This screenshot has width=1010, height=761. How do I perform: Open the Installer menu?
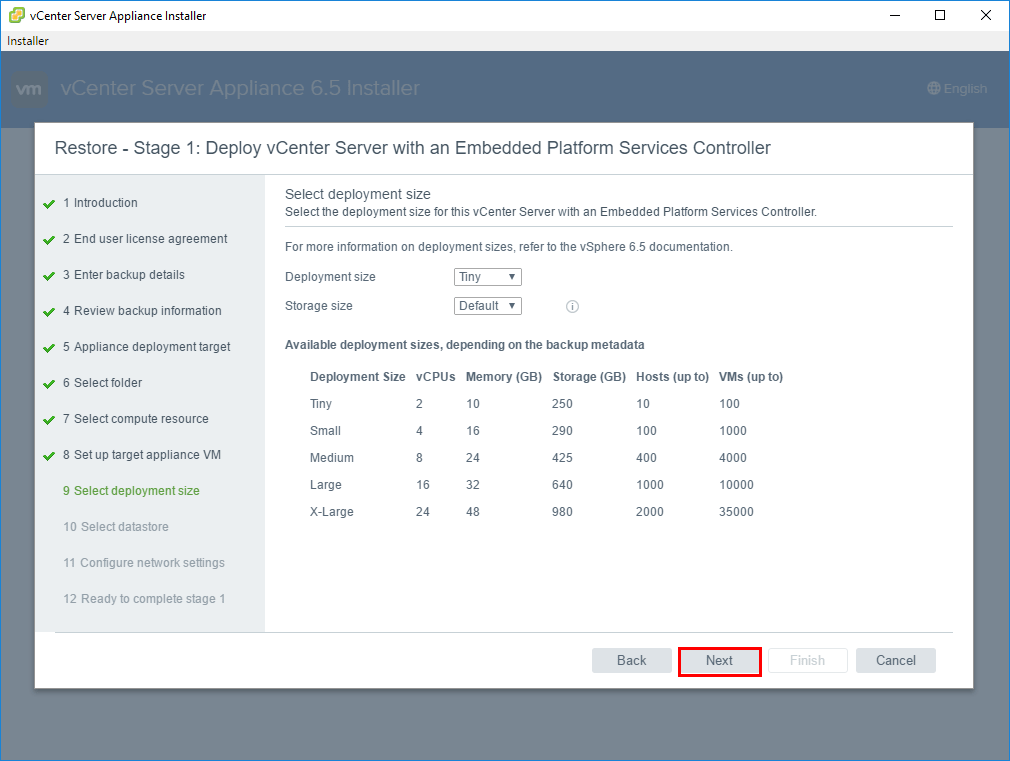pyautogui.click(x=28, y=41)
